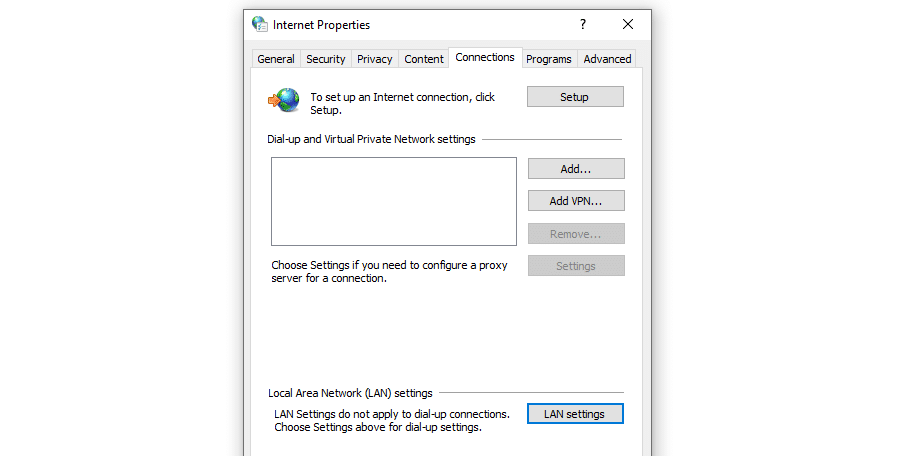Select the Content tab
Image resolution: width=923 pixels, height=456 pixels.
[x=424, y=59]
